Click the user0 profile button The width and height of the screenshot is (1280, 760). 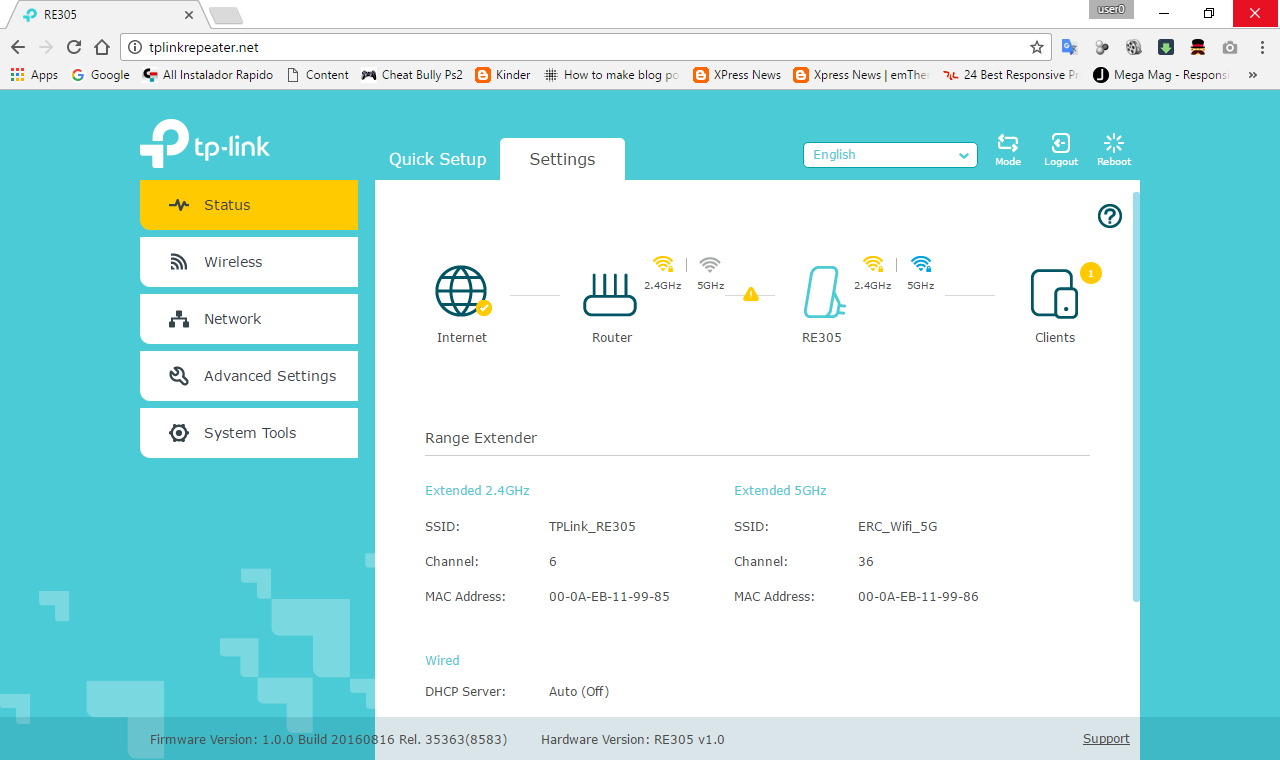pyautogui.click(x=1111, y=9)
